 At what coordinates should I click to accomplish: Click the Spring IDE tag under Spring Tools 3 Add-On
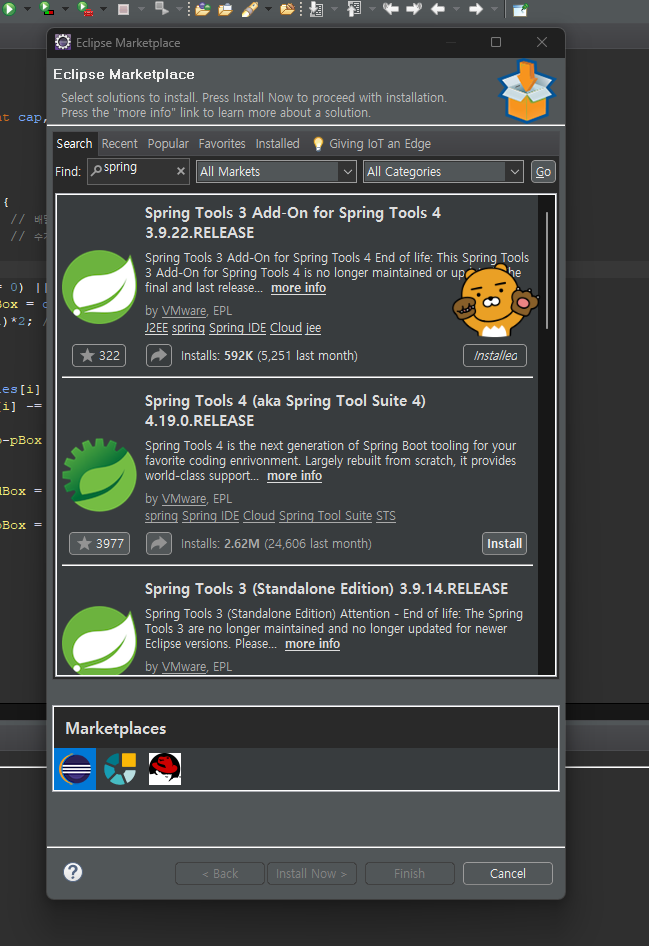click(237, 328)
